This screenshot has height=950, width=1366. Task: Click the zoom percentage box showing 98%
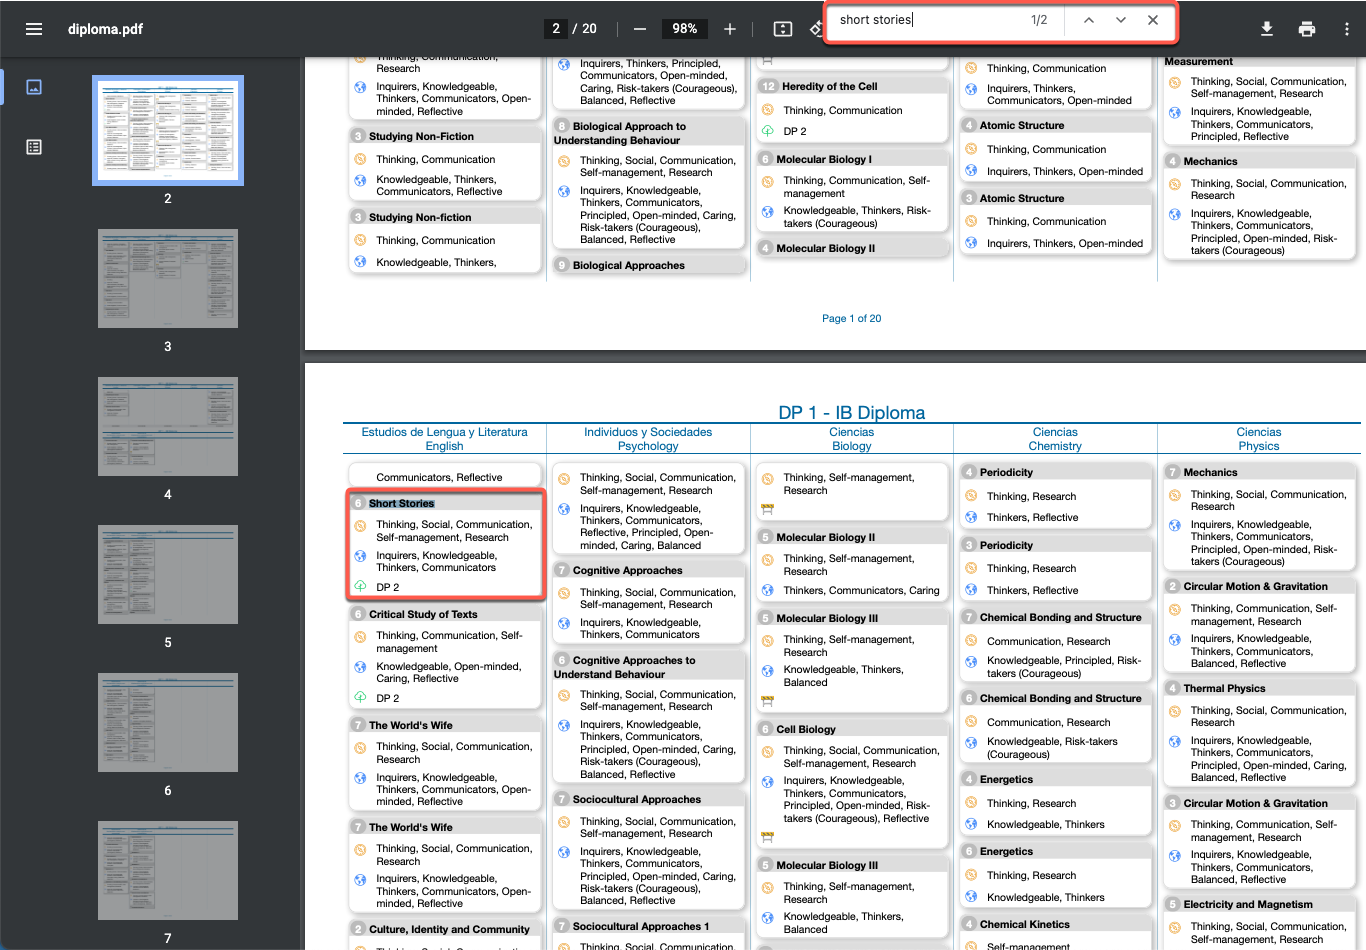click(685, 29)
